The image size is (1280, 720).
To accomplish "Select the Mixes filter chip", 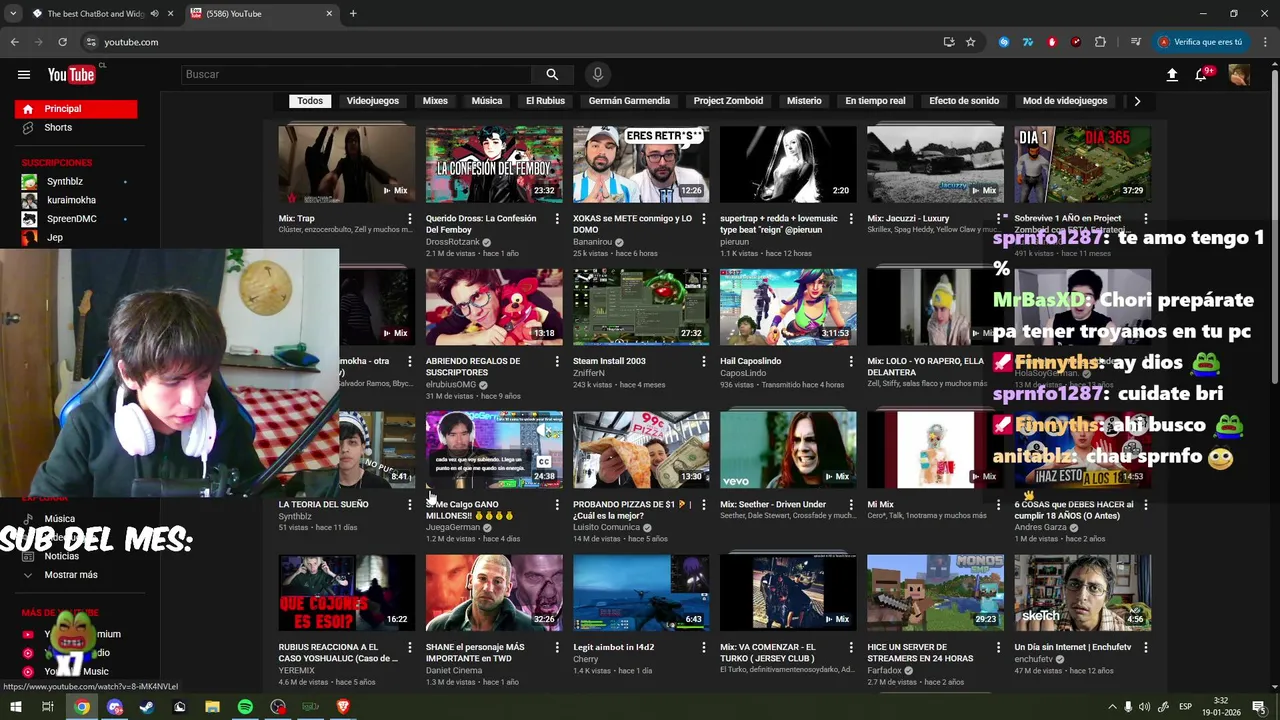I will [435, 101].
